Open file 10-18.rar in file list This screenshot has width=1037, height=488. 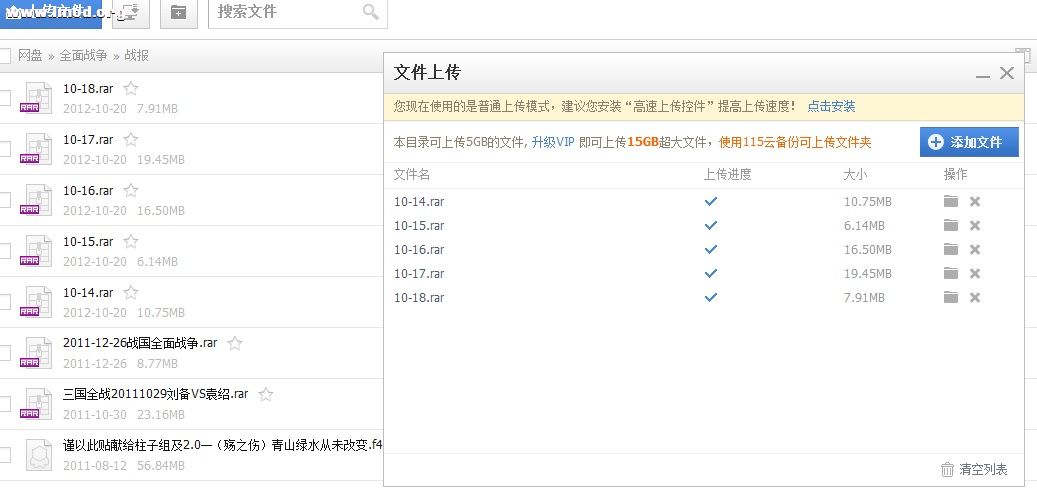point(88,89)
